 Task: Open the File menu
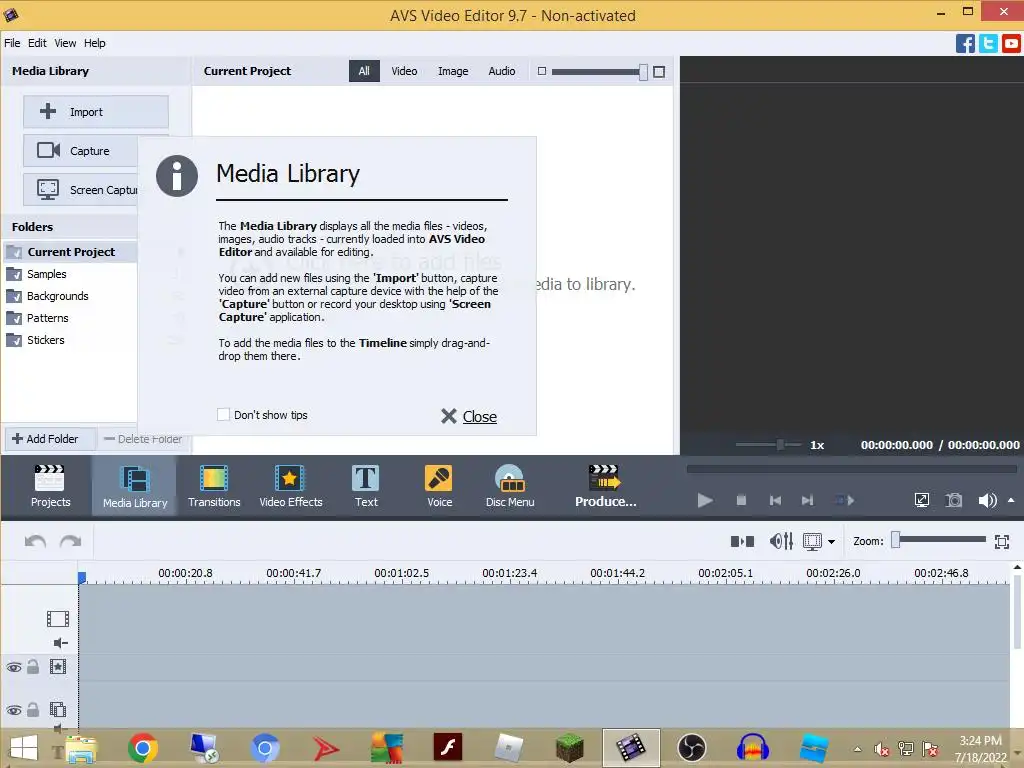pyautogui.click(x=12, y=43)
